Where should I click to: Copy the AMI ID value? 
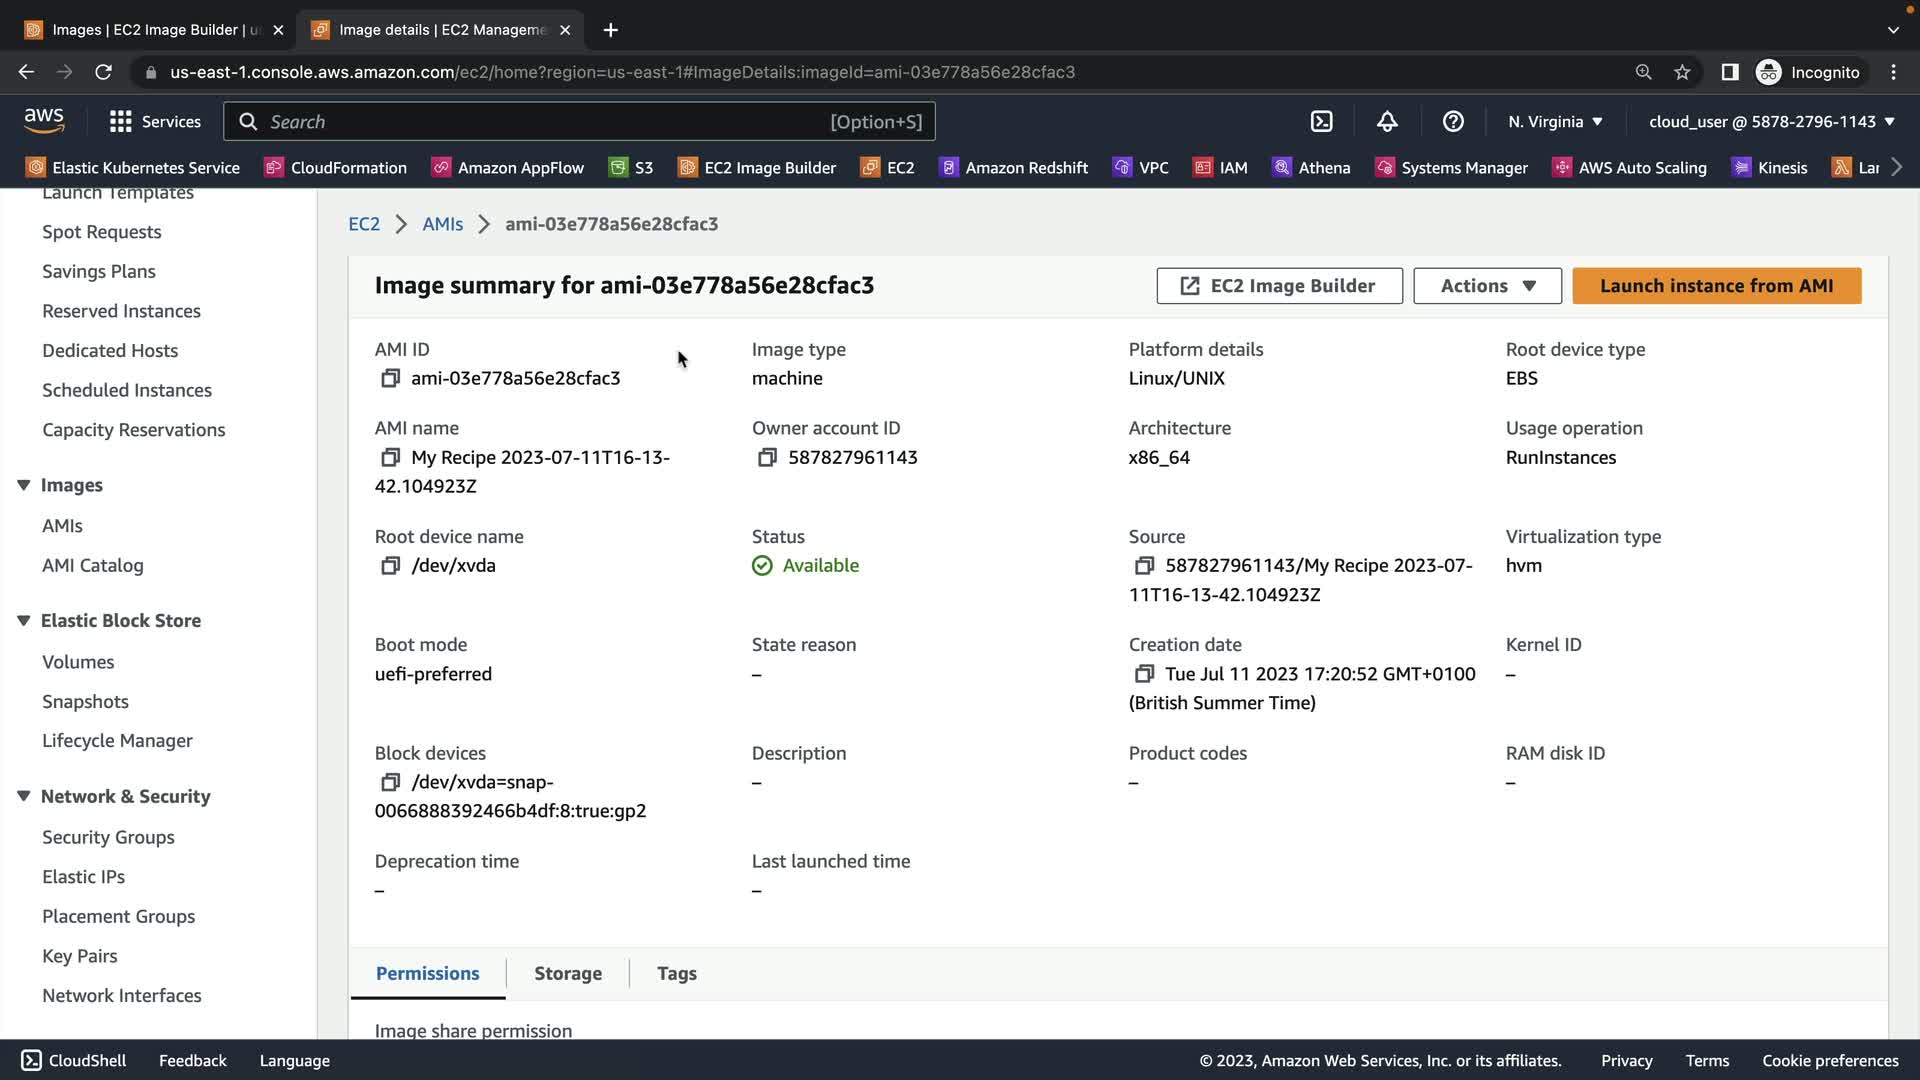point(390,378)
